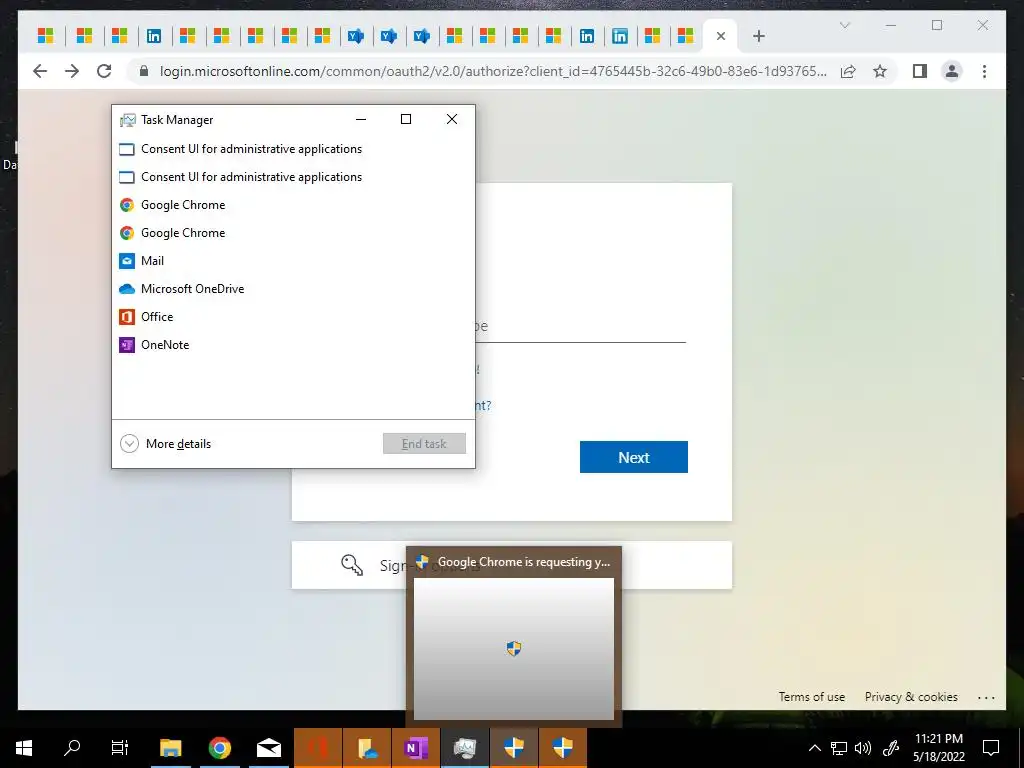Screen dimensions: 1024x768
Task: Open Chrome's side panel
Action: point(920,71)
